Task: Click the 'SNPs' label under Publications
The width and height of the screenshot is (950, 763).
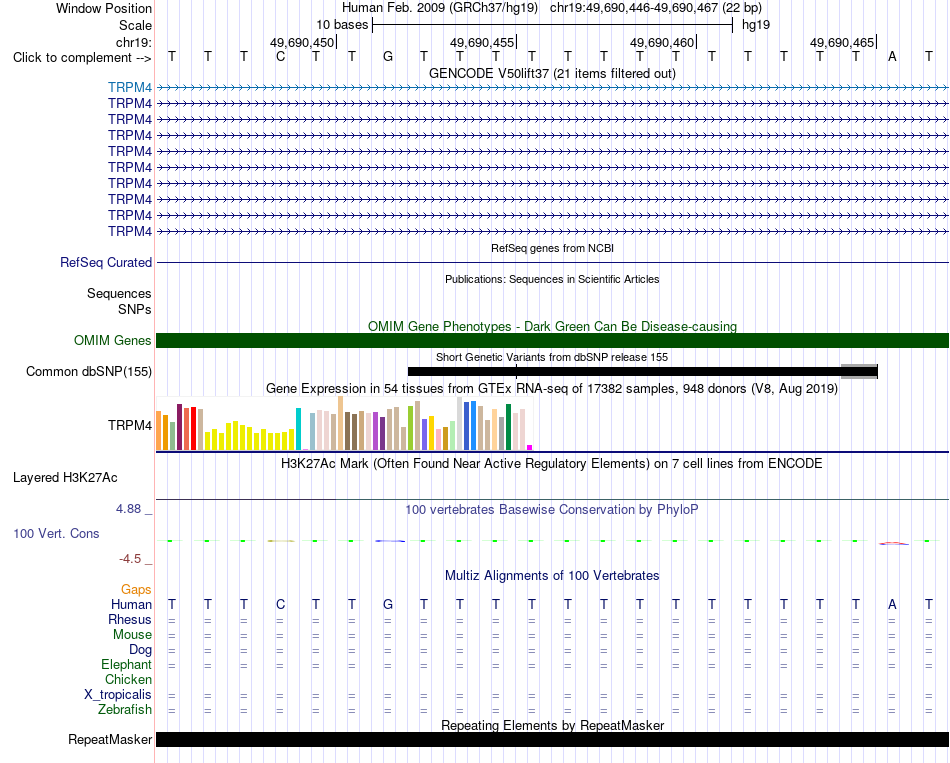Action: [x=135, y=310]
